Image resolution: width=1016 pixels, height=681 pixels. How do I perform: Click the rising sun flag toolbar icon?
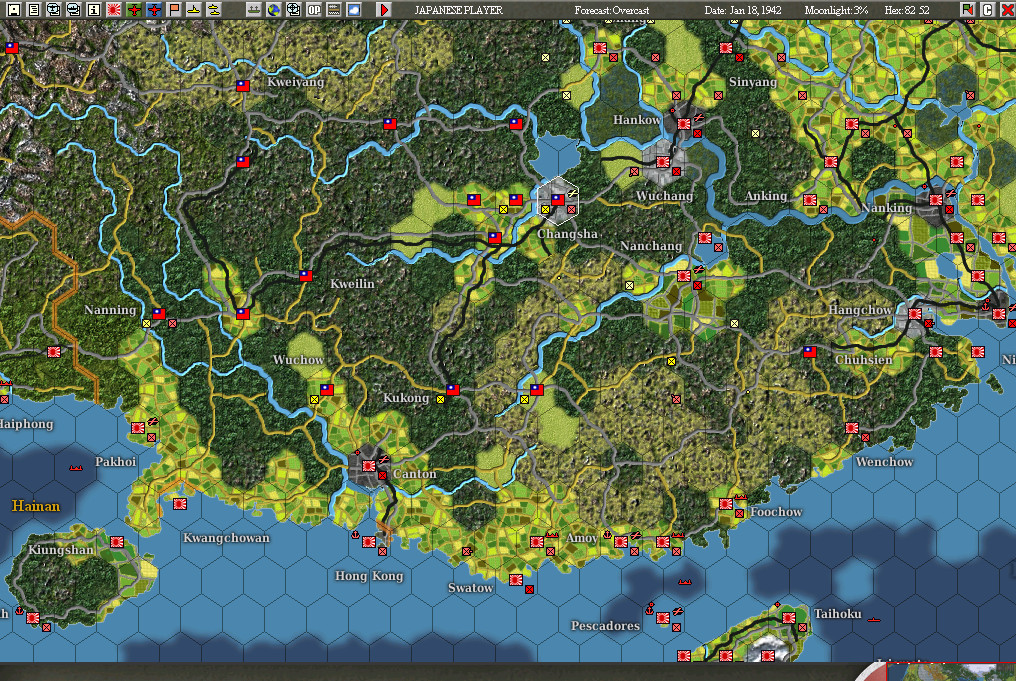click(x=114, y=10)
